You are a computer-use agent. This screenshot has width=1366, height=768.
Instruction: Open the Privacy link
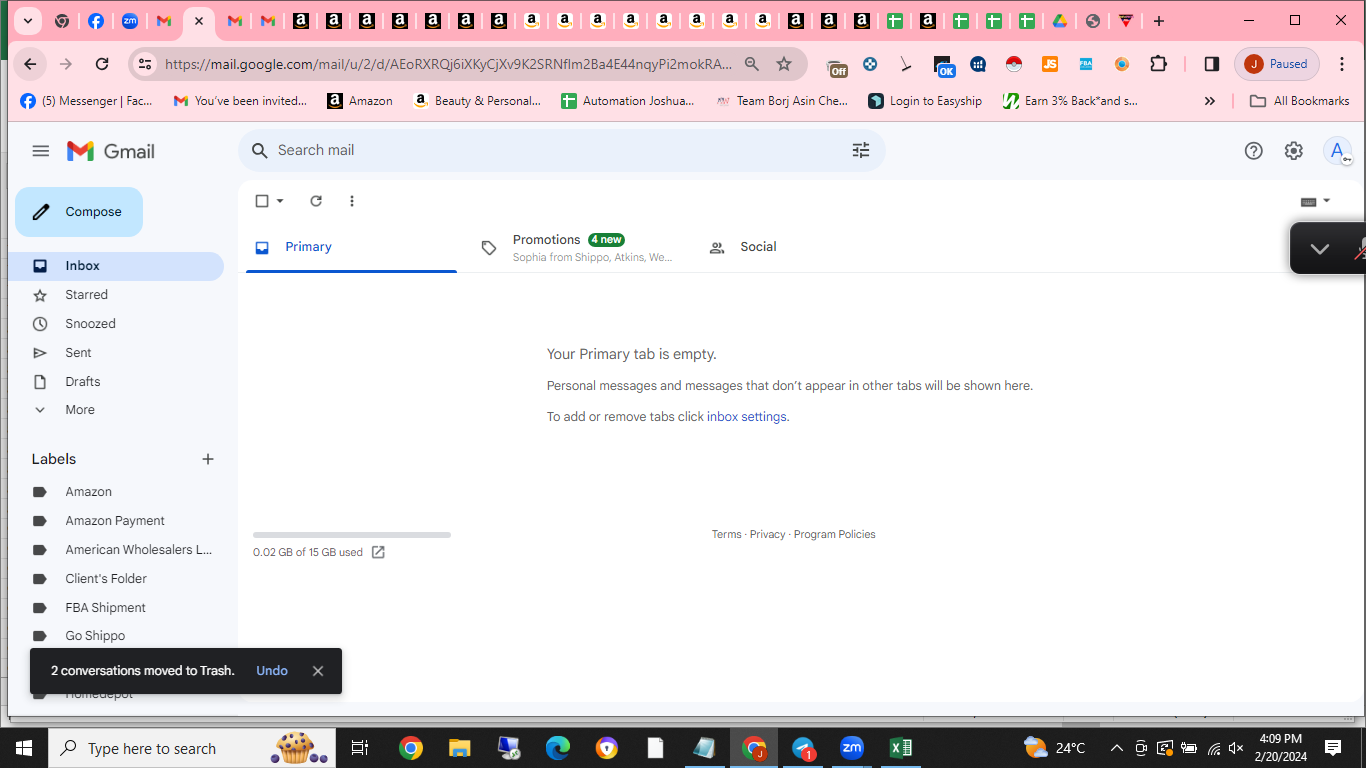(x=768, y=535)
